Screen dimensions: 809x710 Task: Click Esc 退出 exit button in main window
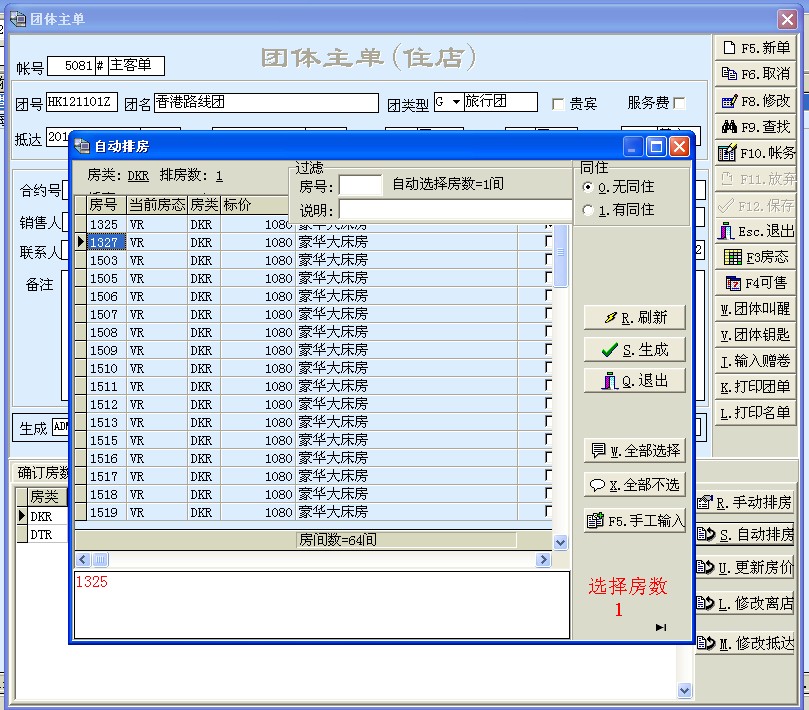[755, 231]
